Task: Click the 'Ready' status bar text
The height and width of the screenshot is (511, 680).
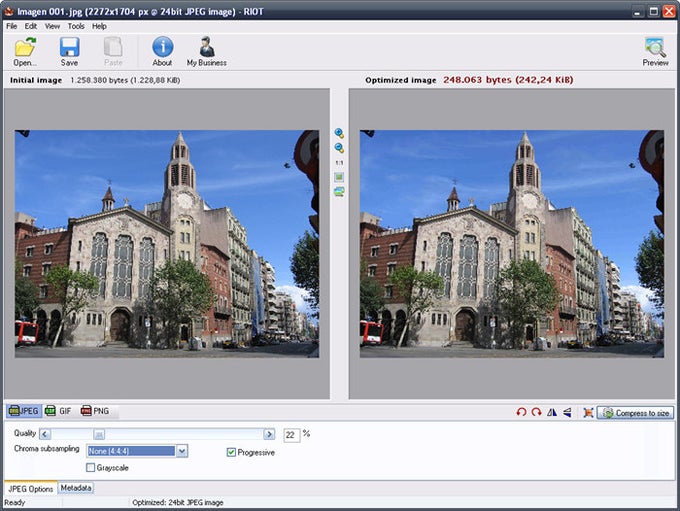Action: 15,502
